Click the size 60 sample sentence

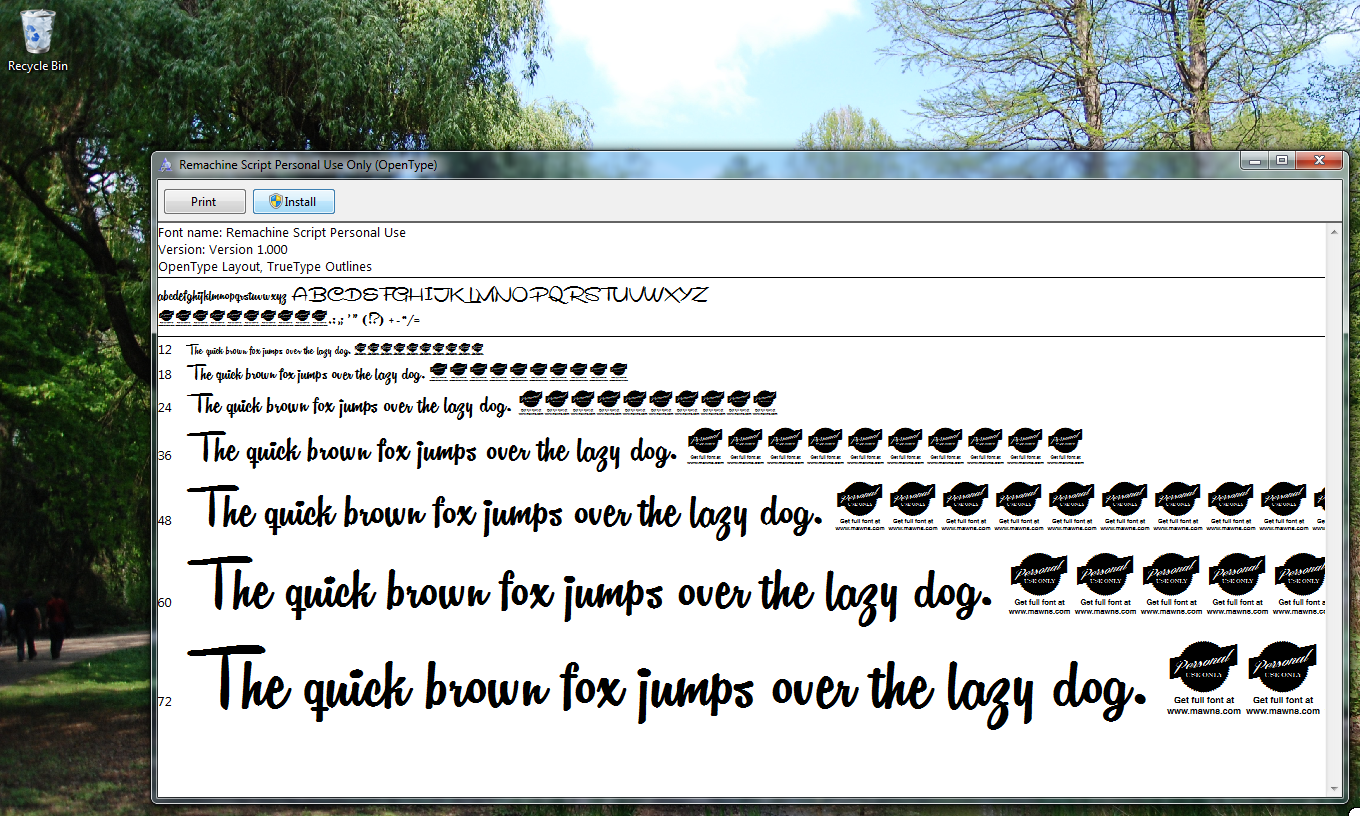click(590, 590)
